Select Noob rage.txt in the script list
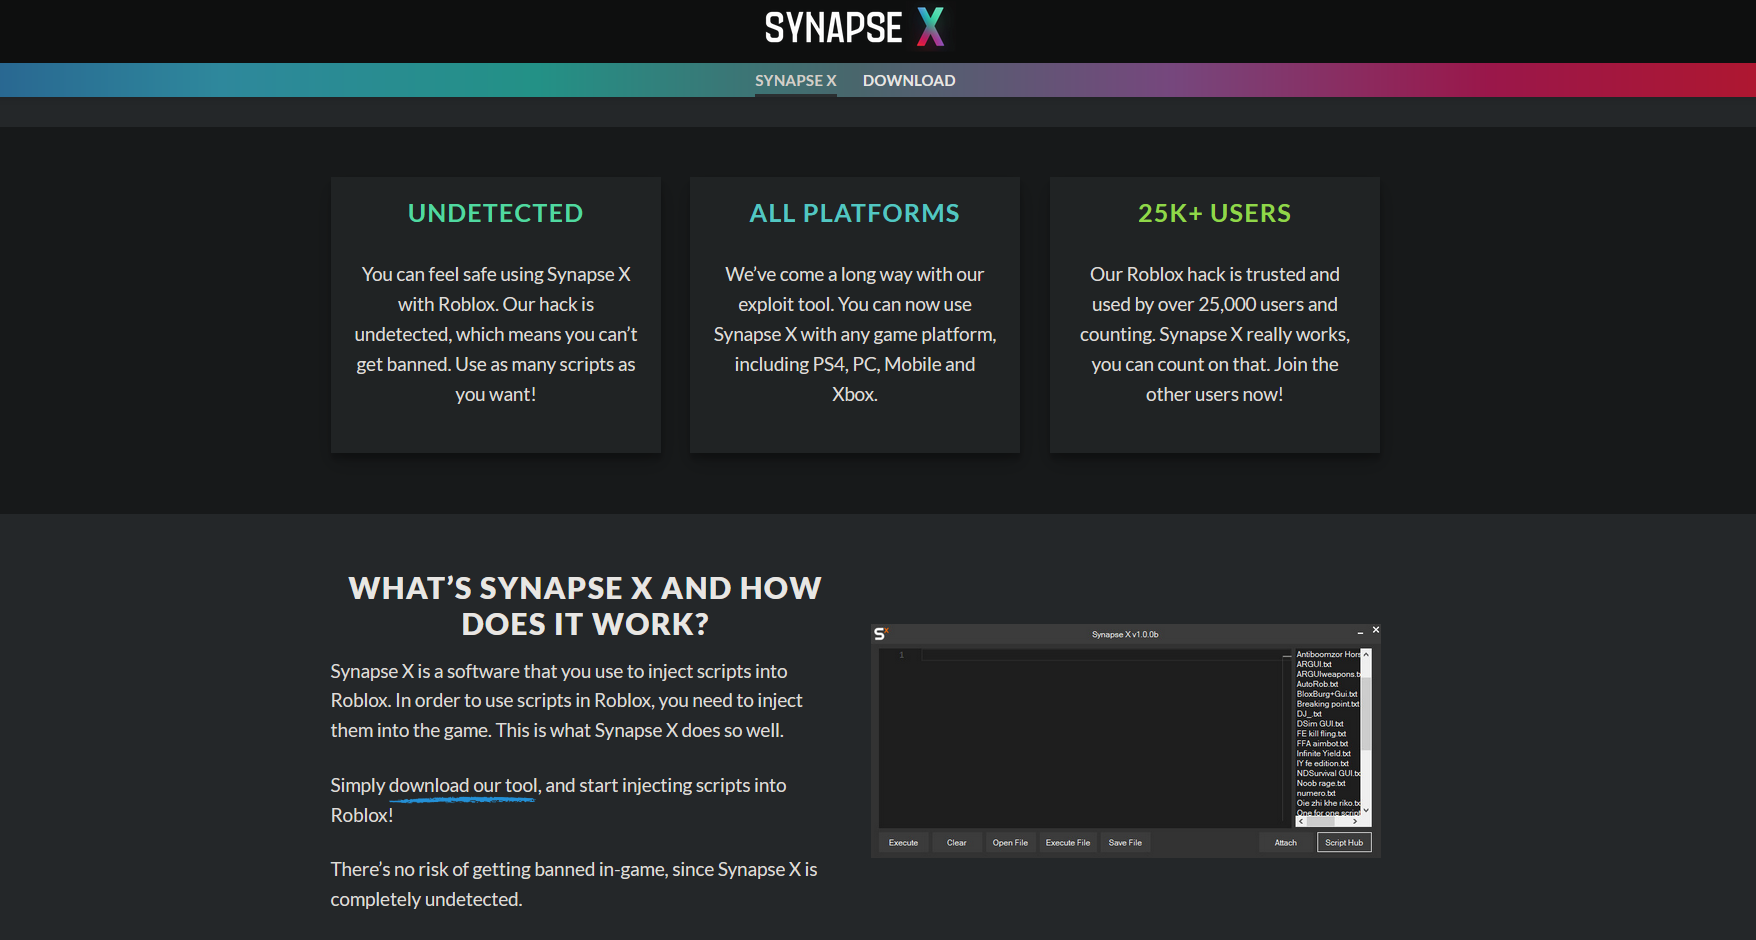This screenshot has height=940, width=1756. [x=1321, y=784]
